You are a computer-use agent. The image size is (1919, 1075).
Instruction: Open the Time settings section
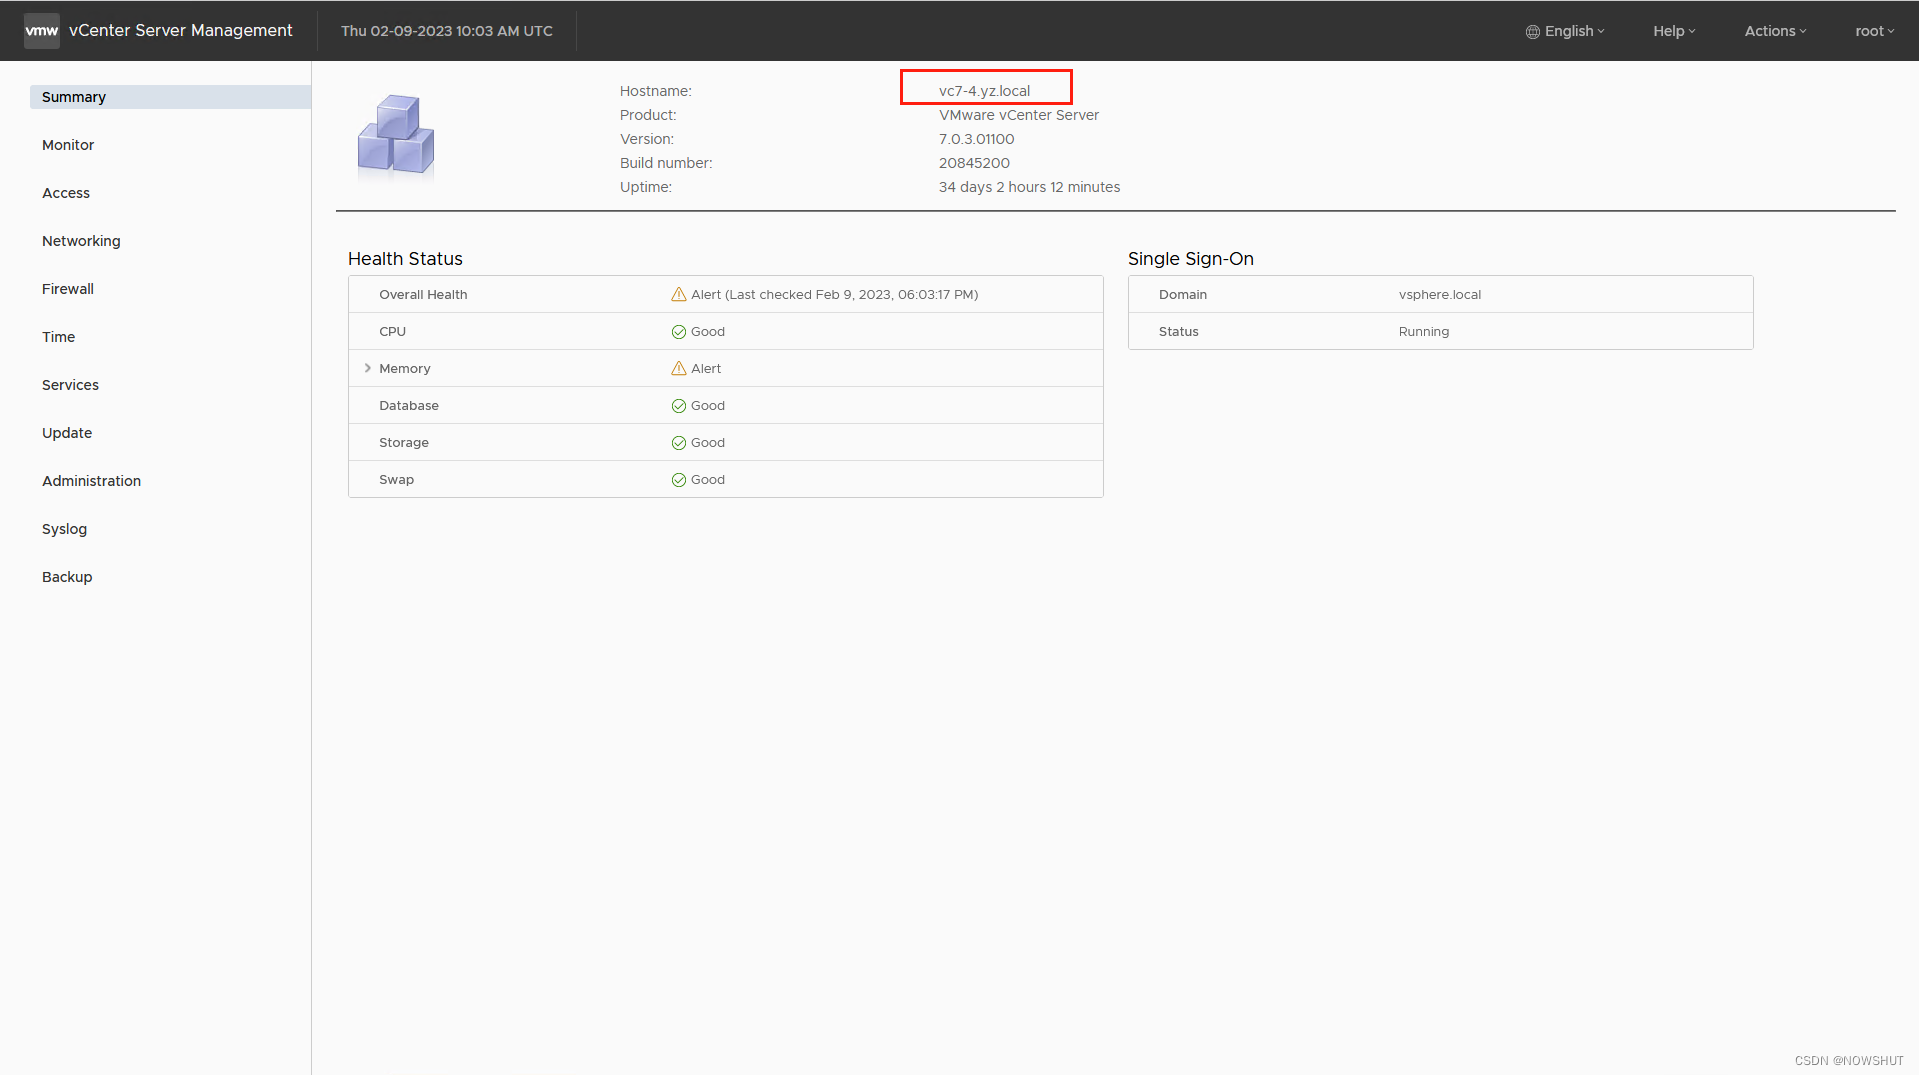pyautogui.click(x=58, y=337)
